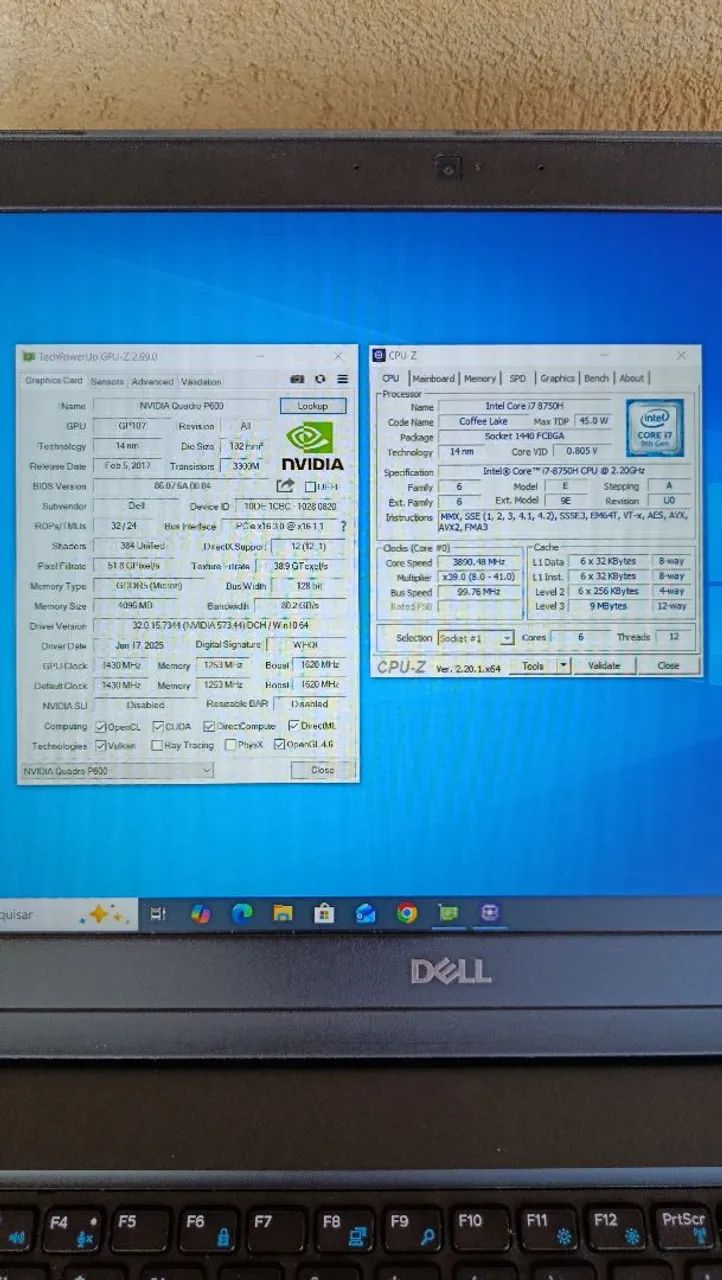Click the Max TDP value 45.0 W
722x1280 pixels.
point(594,422)
